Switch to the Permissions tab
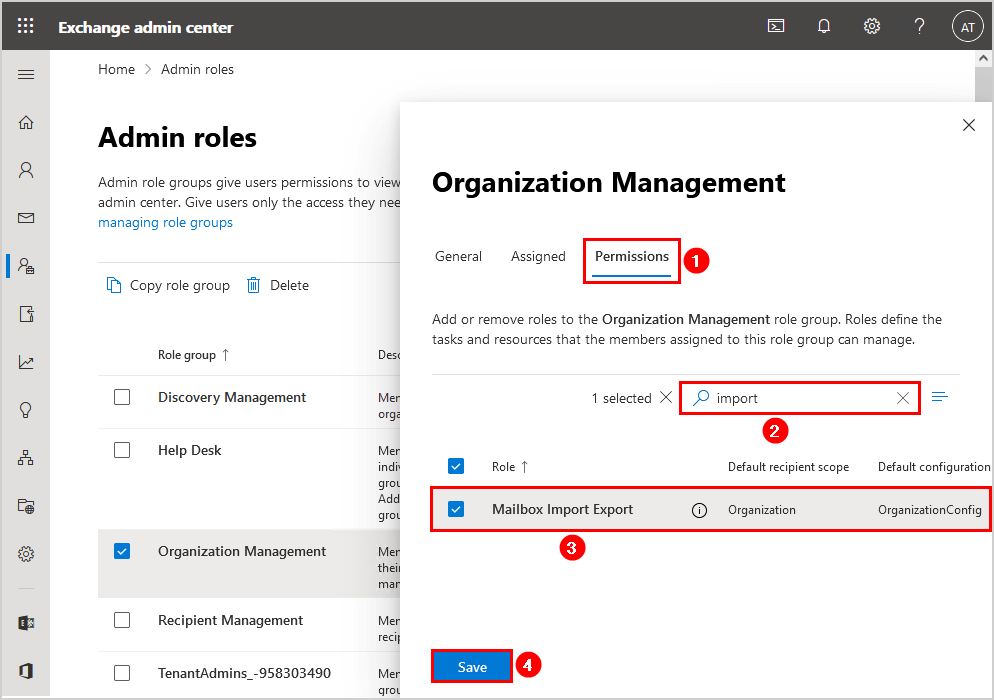This screenshot has height=700, width=994. click(631, 256)
